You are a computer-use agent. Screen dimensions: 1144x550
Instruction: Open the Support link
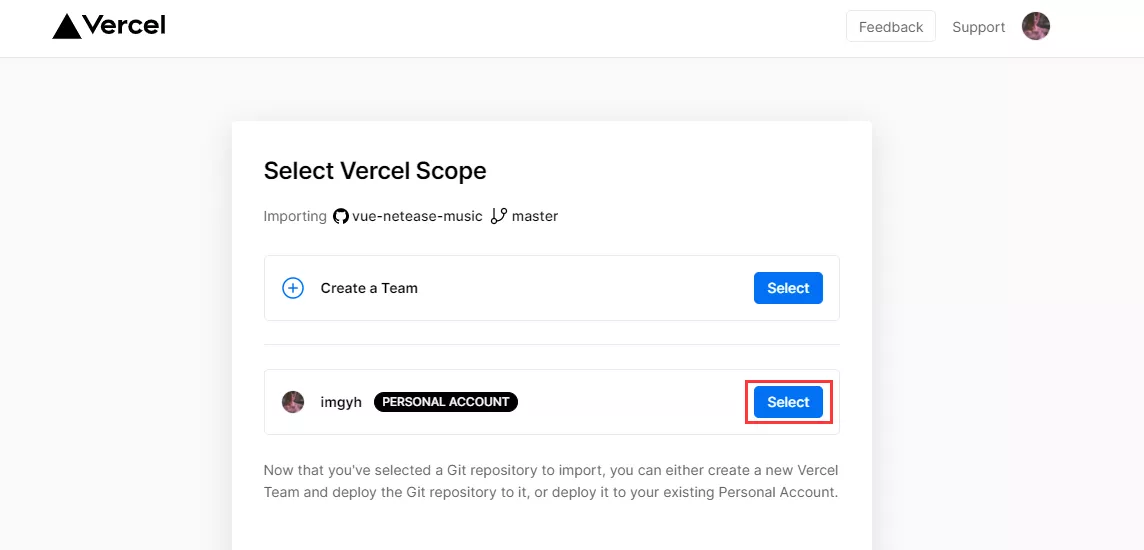978,27
